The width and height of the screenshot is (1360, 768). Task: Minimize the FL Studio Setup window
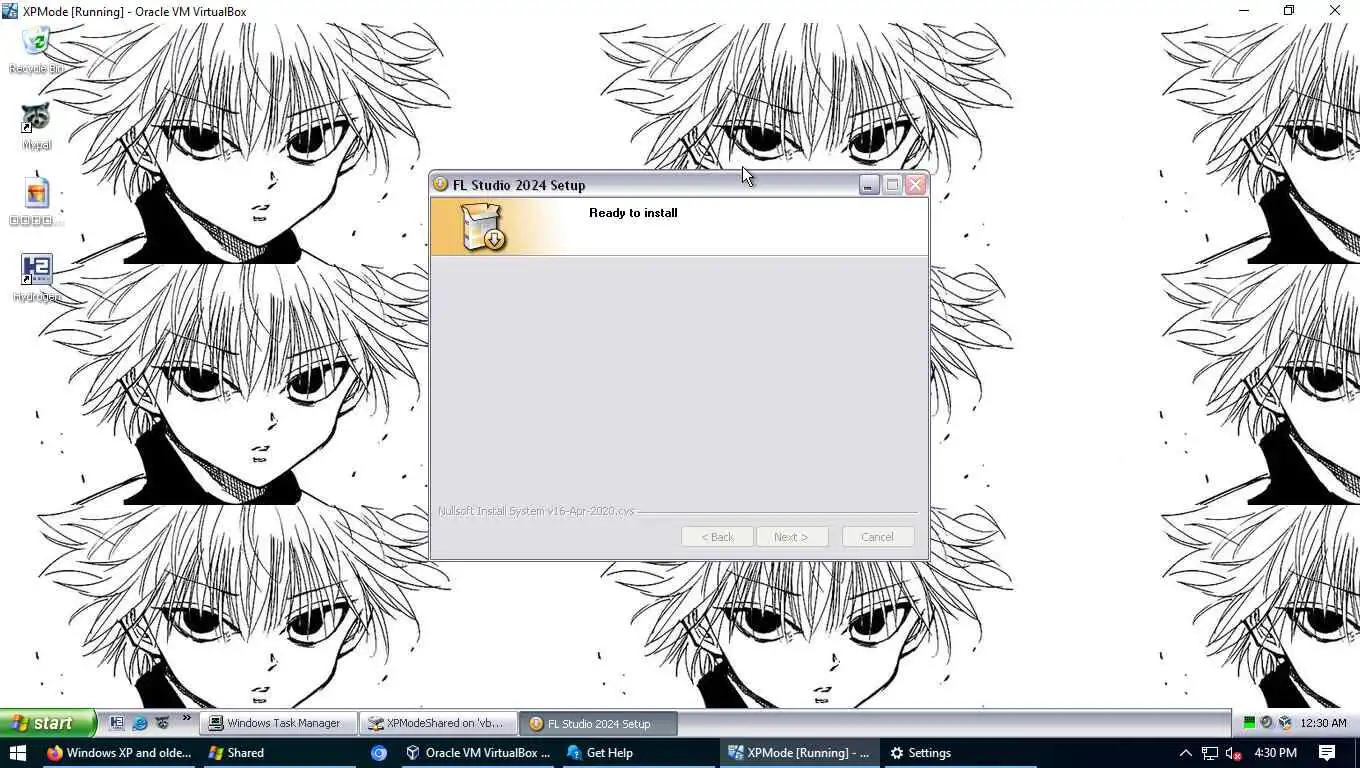tap(869, 185)
